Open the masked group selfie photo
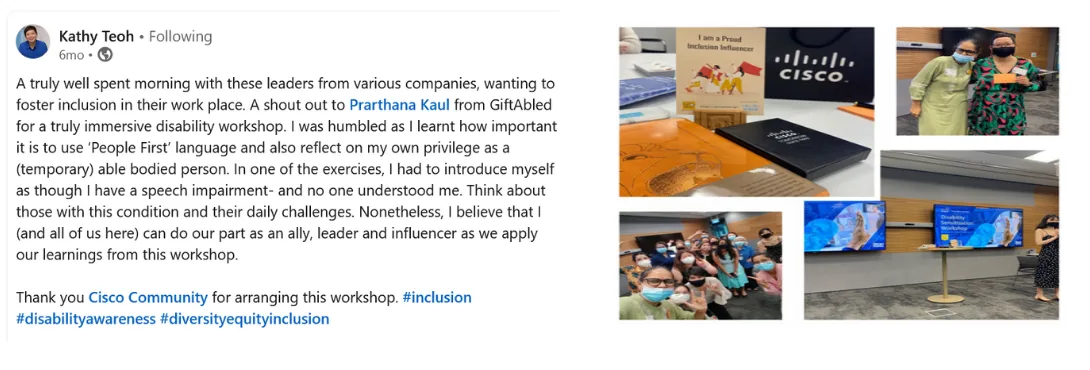The width and height of the screenshot is (1090, 370). pyautogui.click(x=701, y=266)
